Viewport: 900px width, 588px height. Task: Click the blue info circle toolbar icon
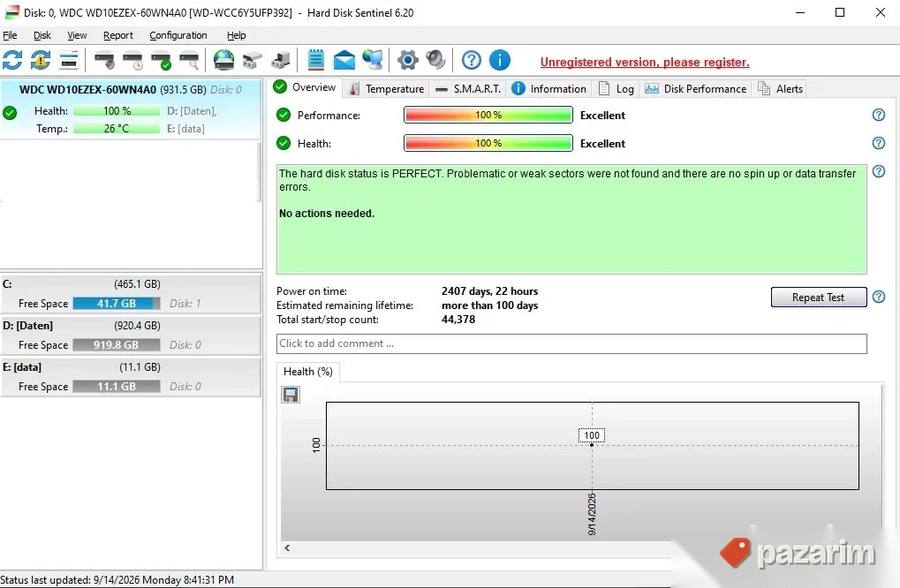coord(499,60)
